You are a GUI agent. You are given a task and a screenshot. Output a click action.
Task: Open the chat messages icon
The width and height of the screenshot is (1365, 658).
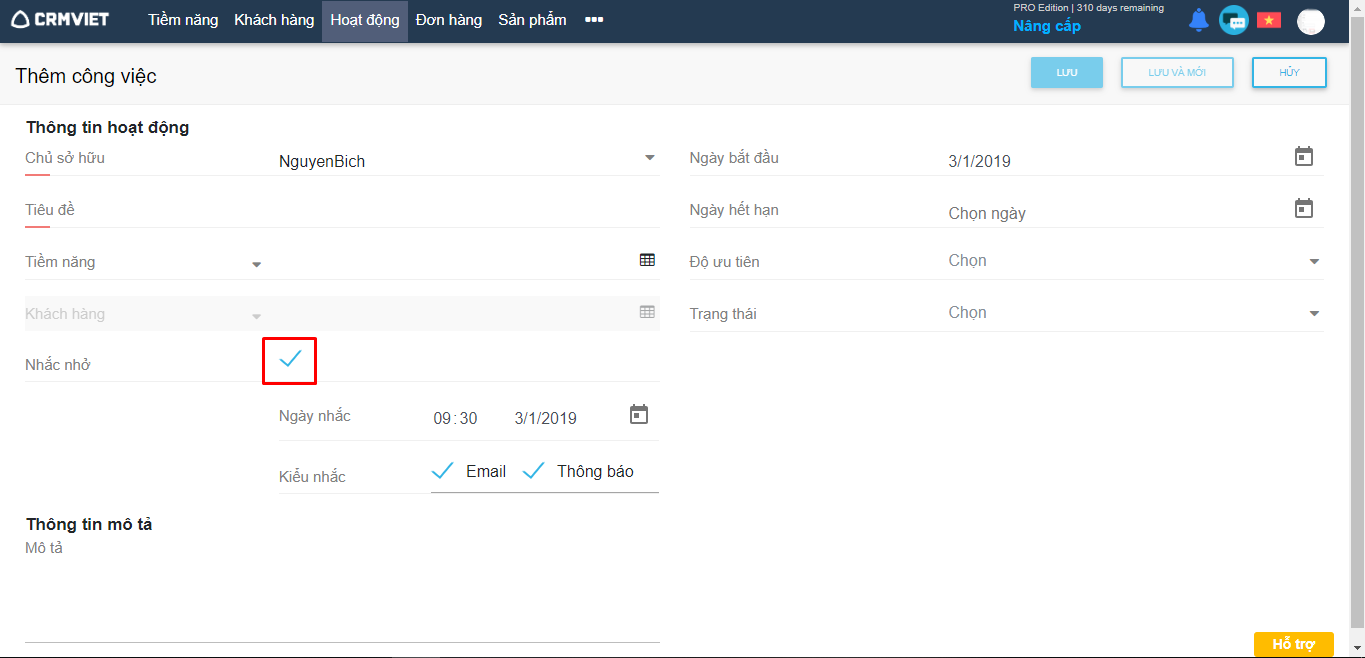coord(1234,20)
